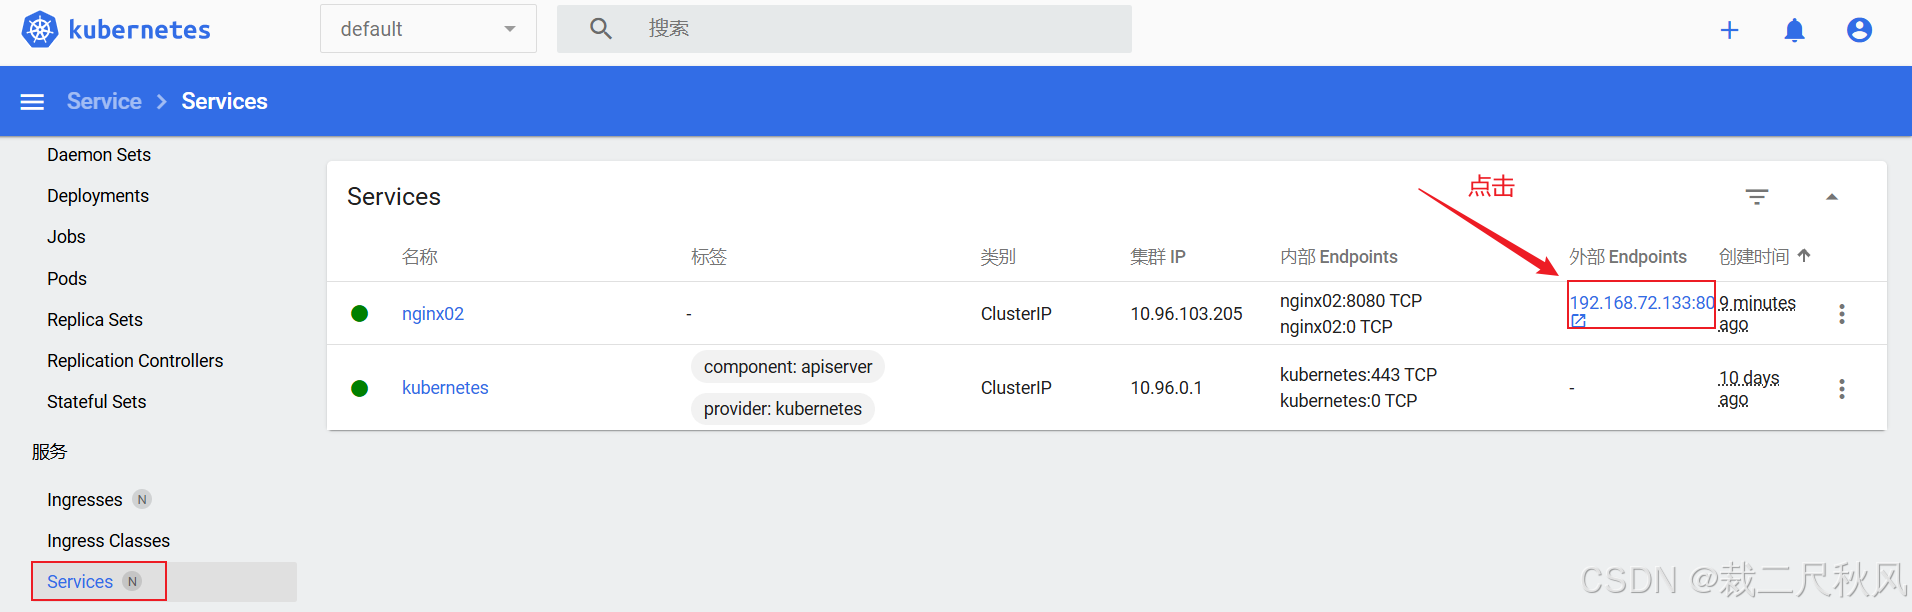
Task: Click ClusterIP type in nginx02 row
Action: point(1016,314)
